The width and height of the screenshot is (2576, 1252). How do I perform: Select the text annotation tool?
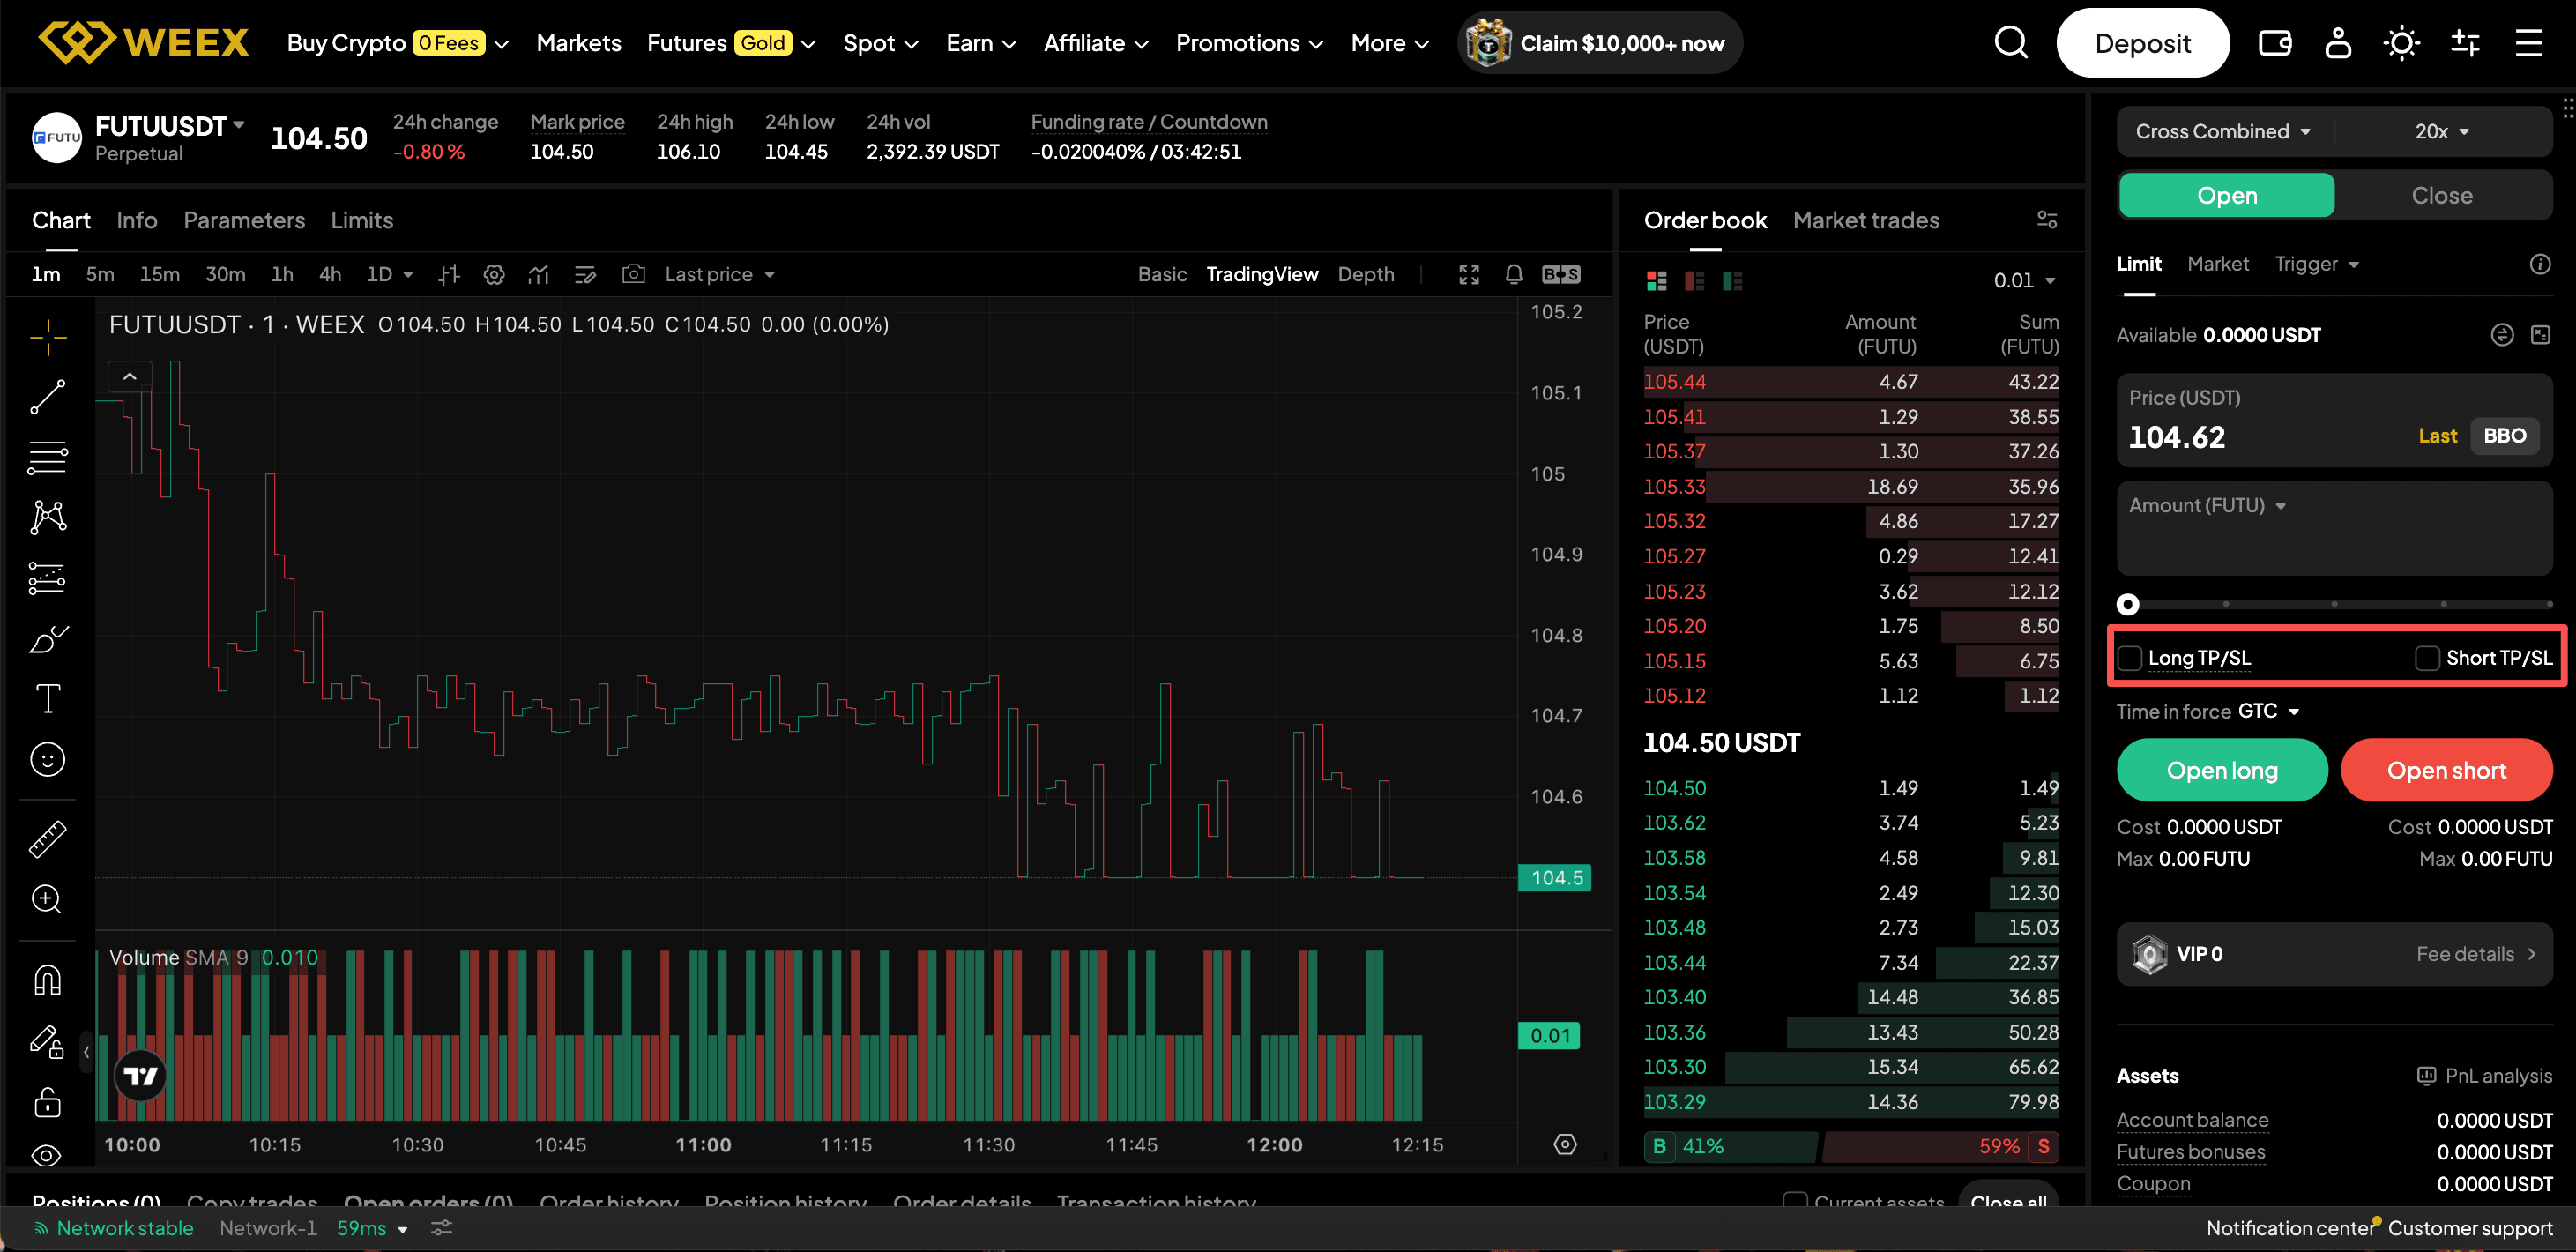pyautogui.click(x=47, y=698)
